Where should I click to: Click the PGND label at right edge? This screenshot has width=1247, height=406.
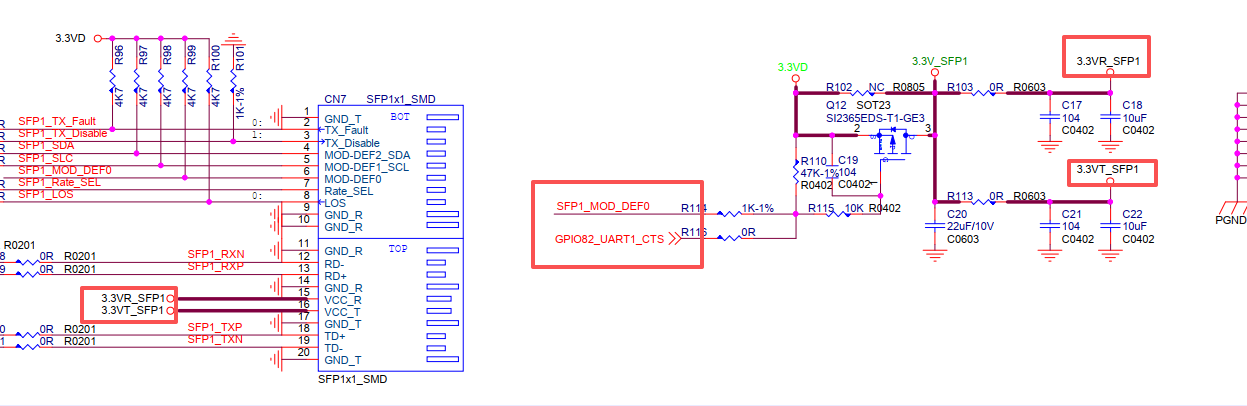pyautogui.click(x=1230, y=219)
